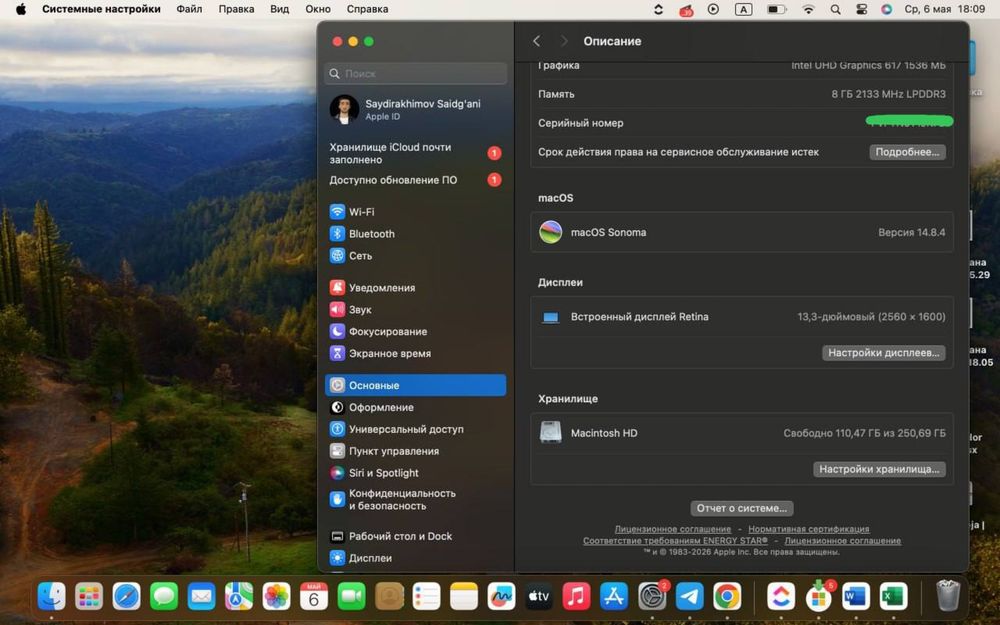
Task: Open the Системные настройки menu
Action: tap(101, 9)
